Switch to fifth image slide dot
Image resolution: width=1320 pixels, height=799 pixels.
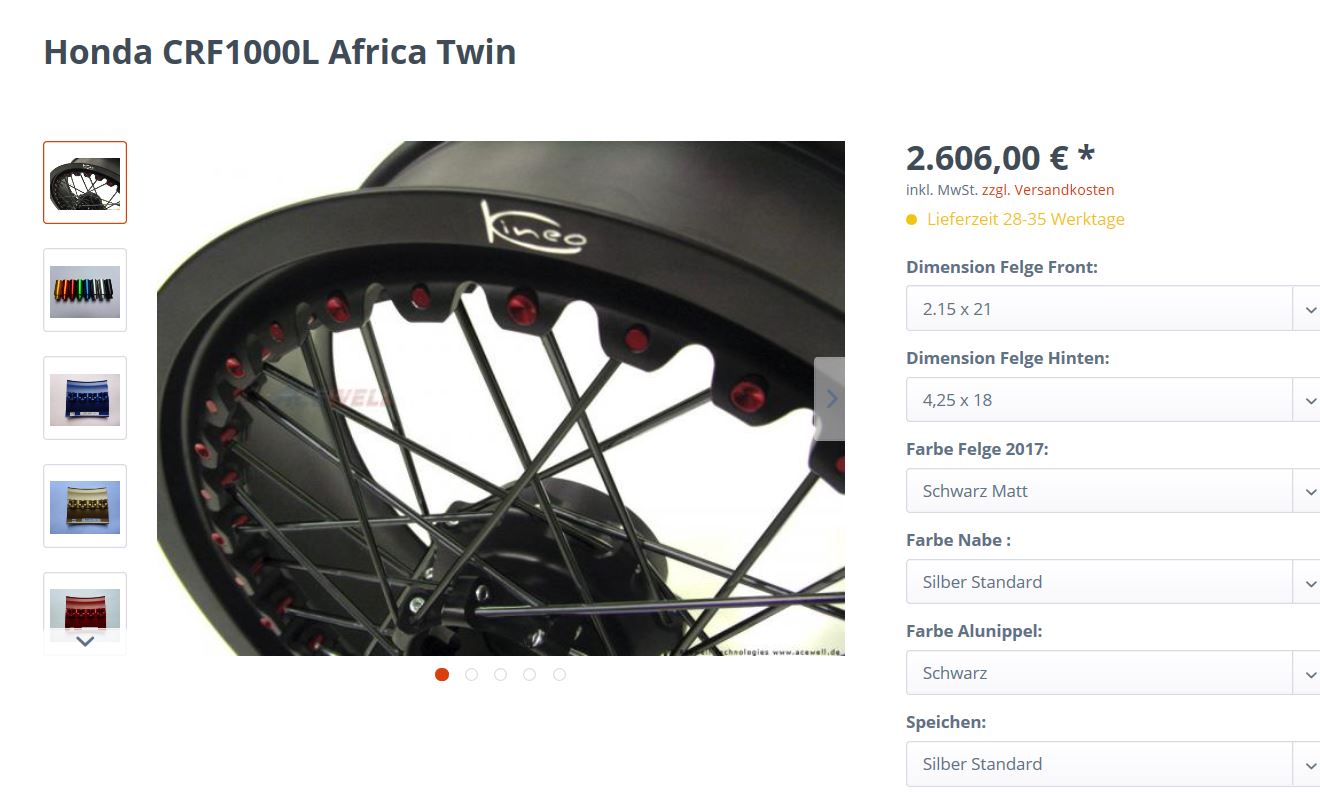click(559, 675)
